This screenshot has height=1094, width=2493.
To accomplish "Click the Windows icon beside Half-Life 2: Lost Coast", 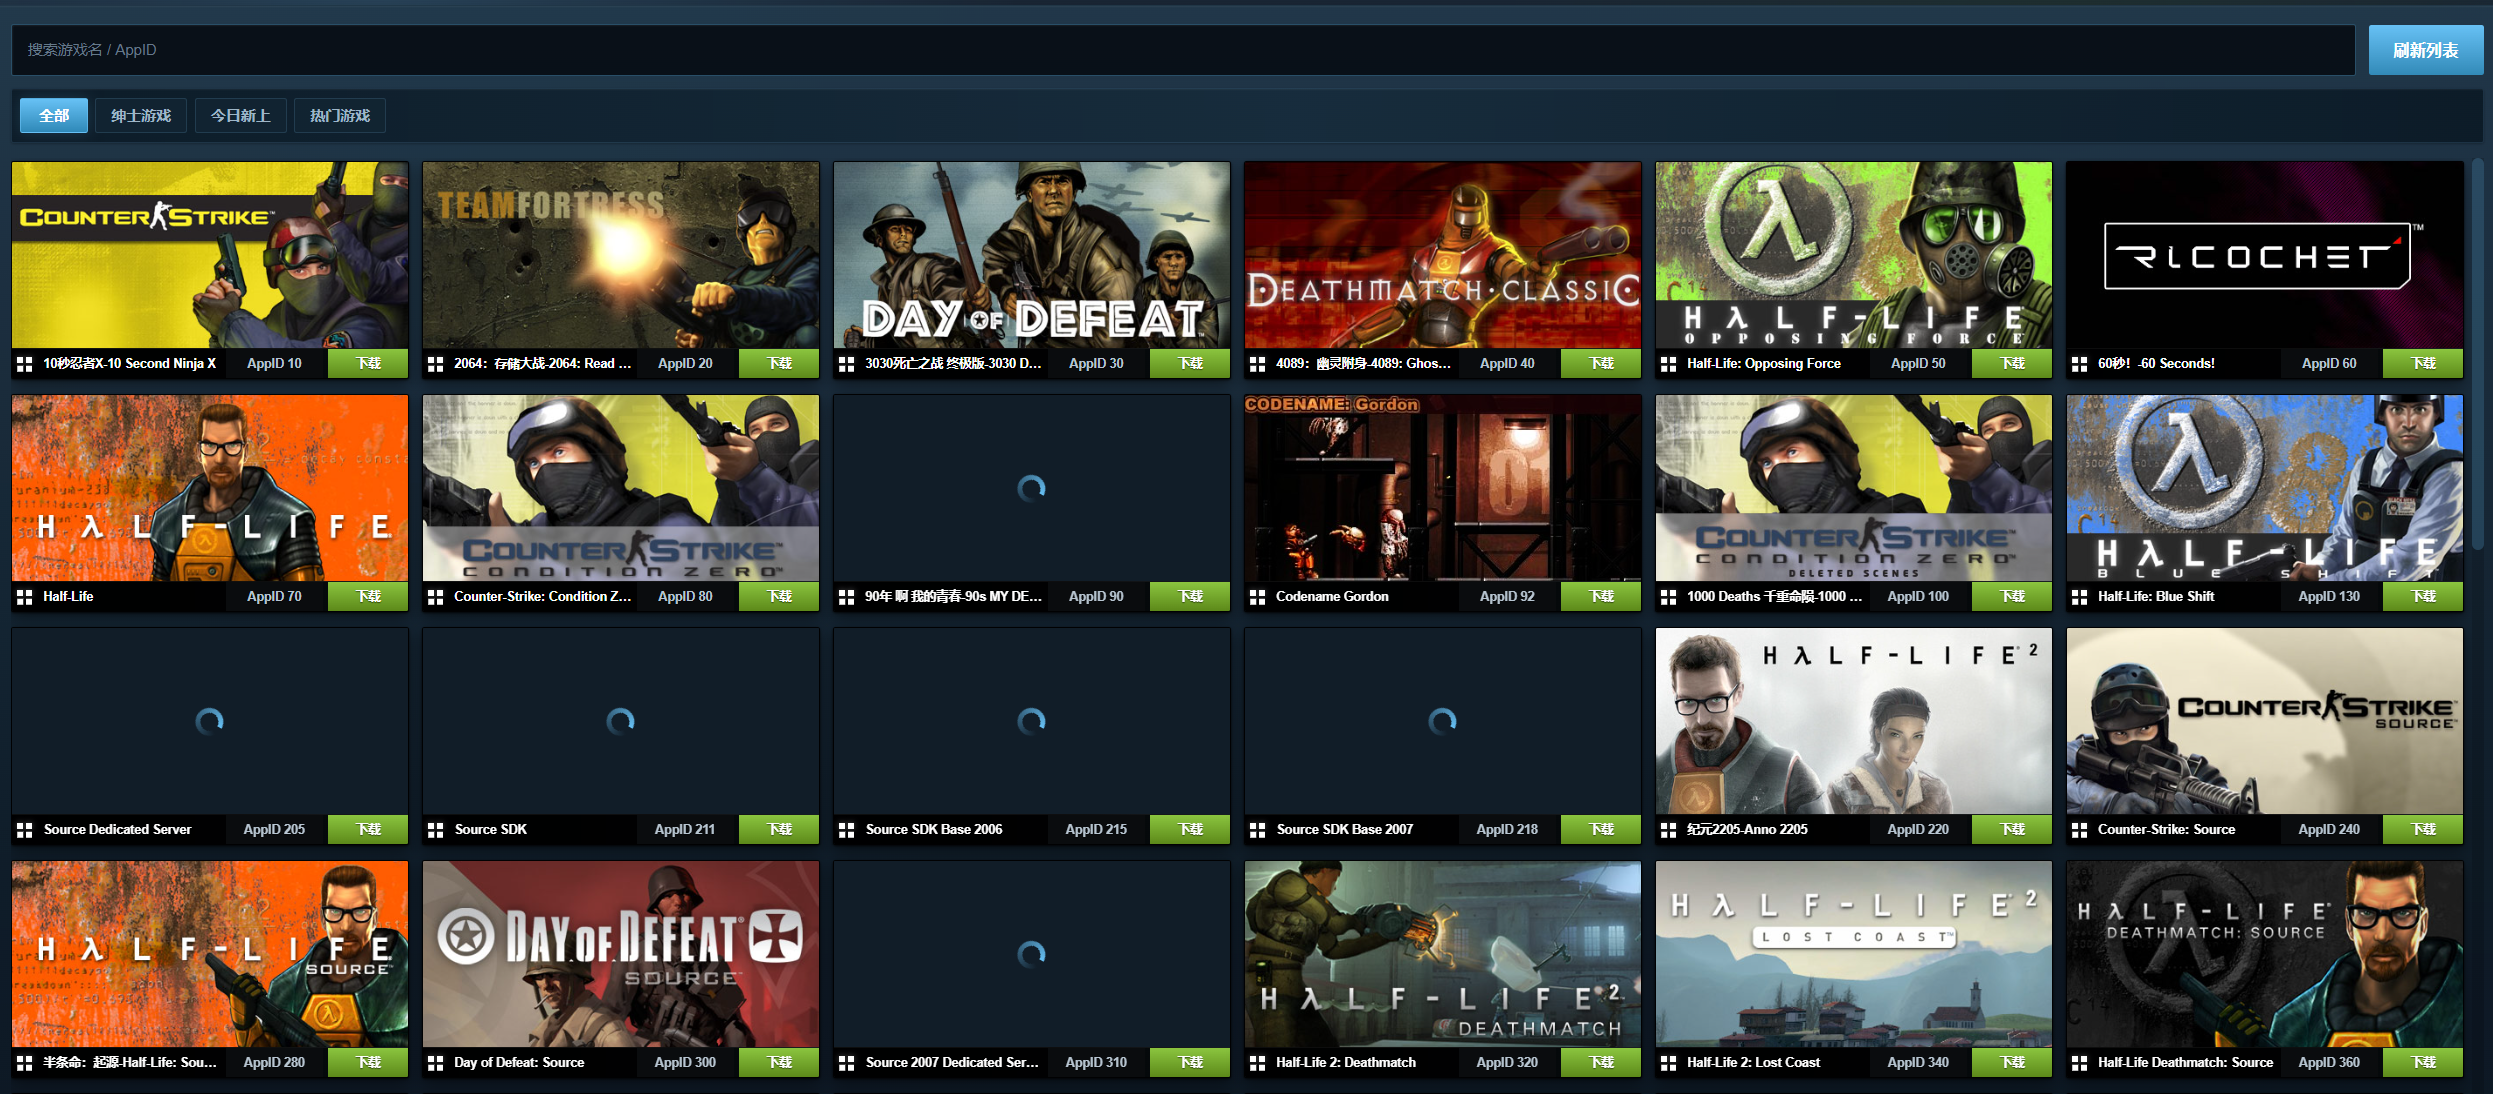I will 1669,1063.
